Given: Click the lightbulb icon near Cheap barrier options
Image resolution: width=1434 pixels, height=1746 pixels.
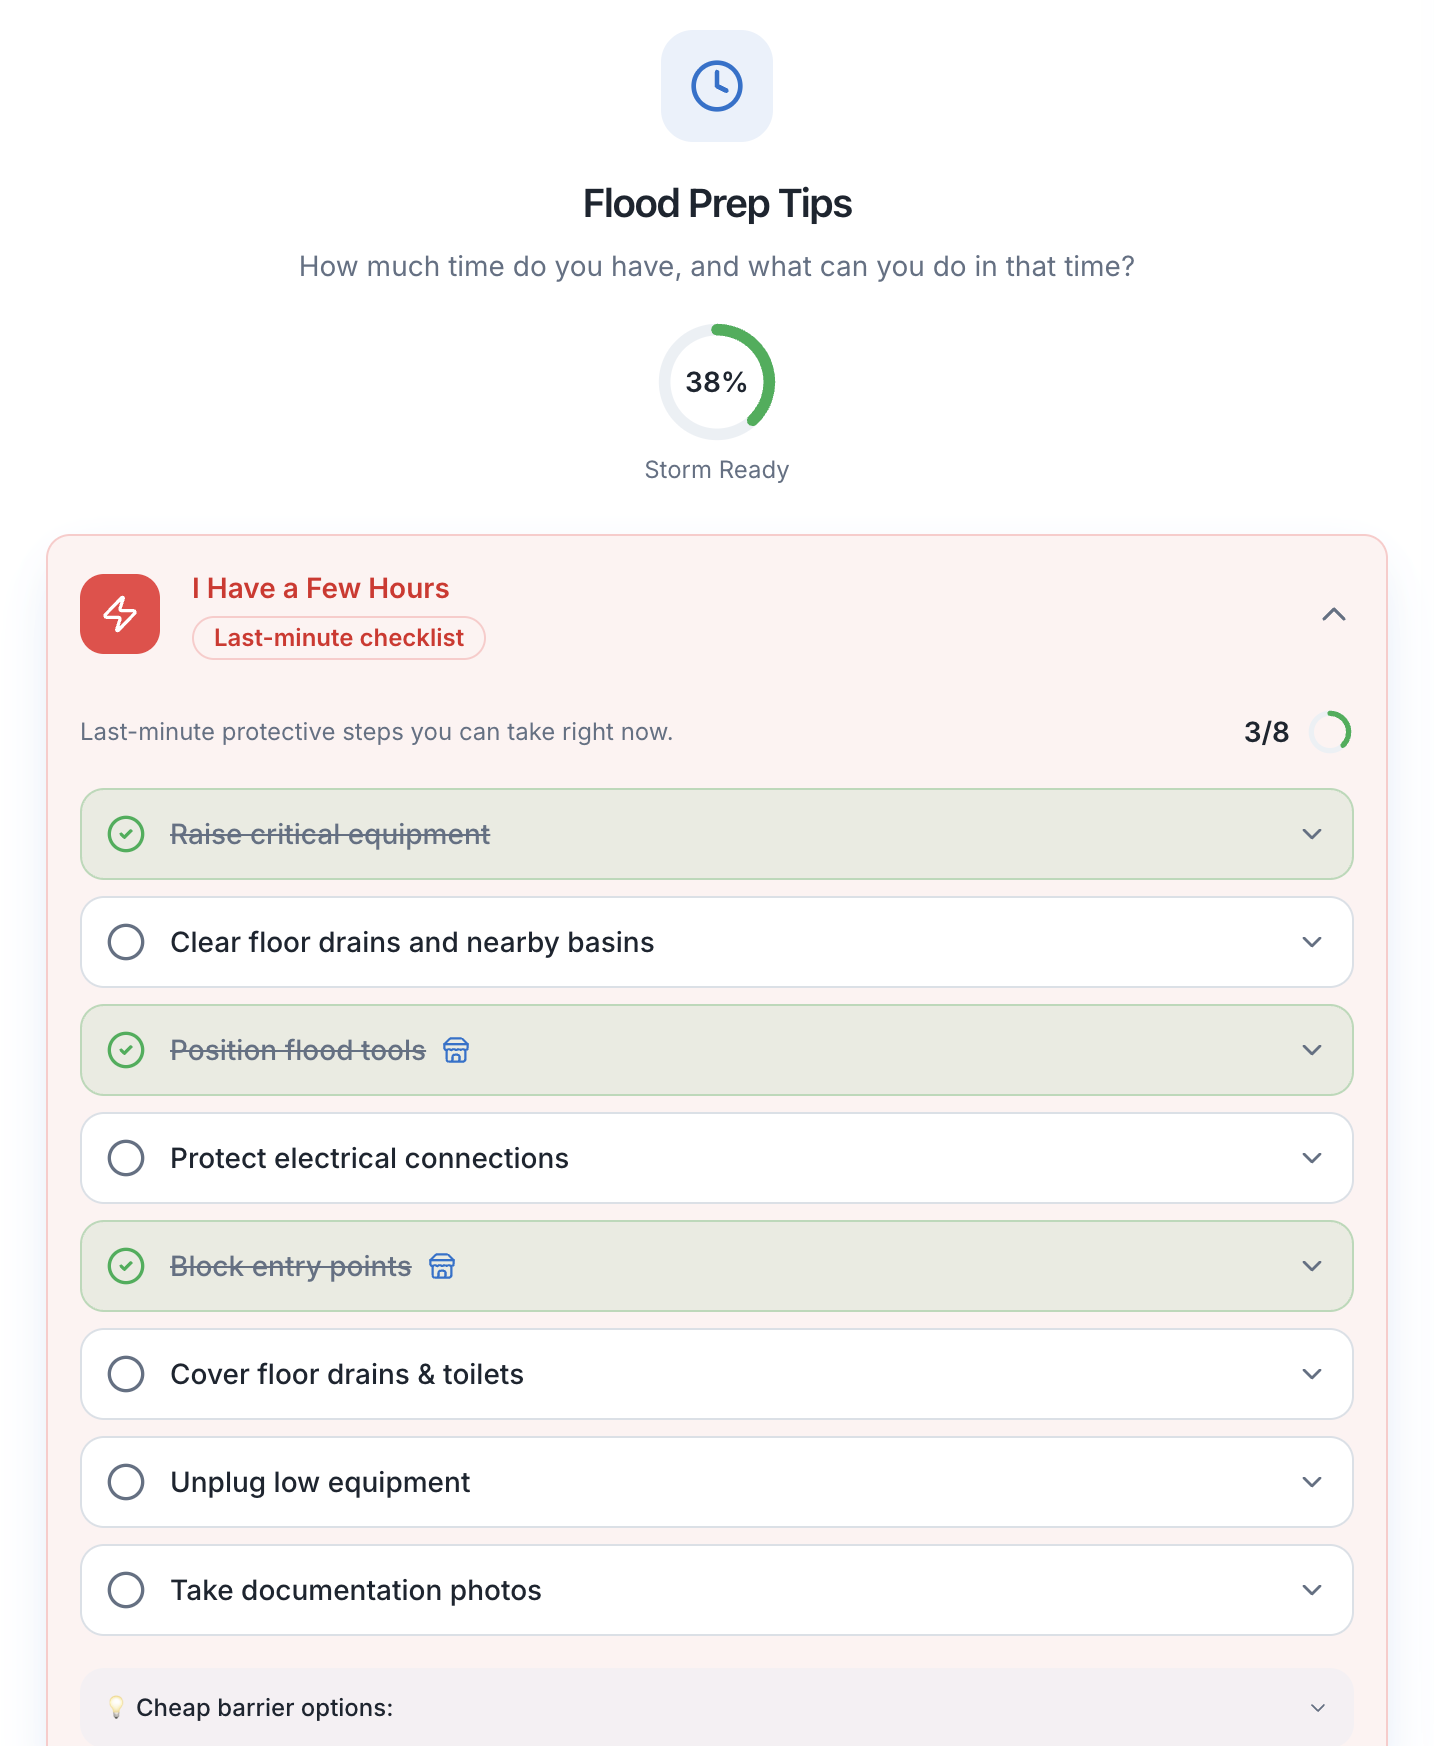Looking at the screenshot, I should click(x=116, y=1707).
